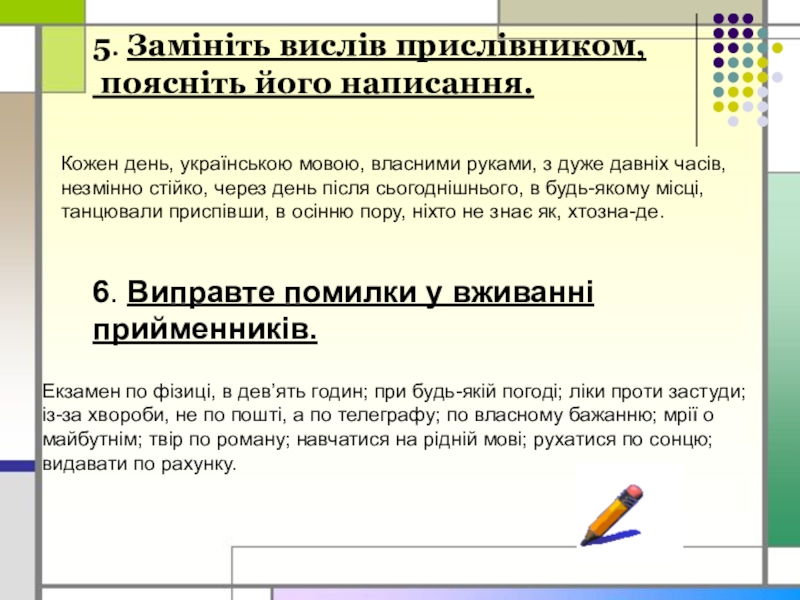Click the phrase 'хтозна-де'

pyautogui.click(x=613, y=212)
